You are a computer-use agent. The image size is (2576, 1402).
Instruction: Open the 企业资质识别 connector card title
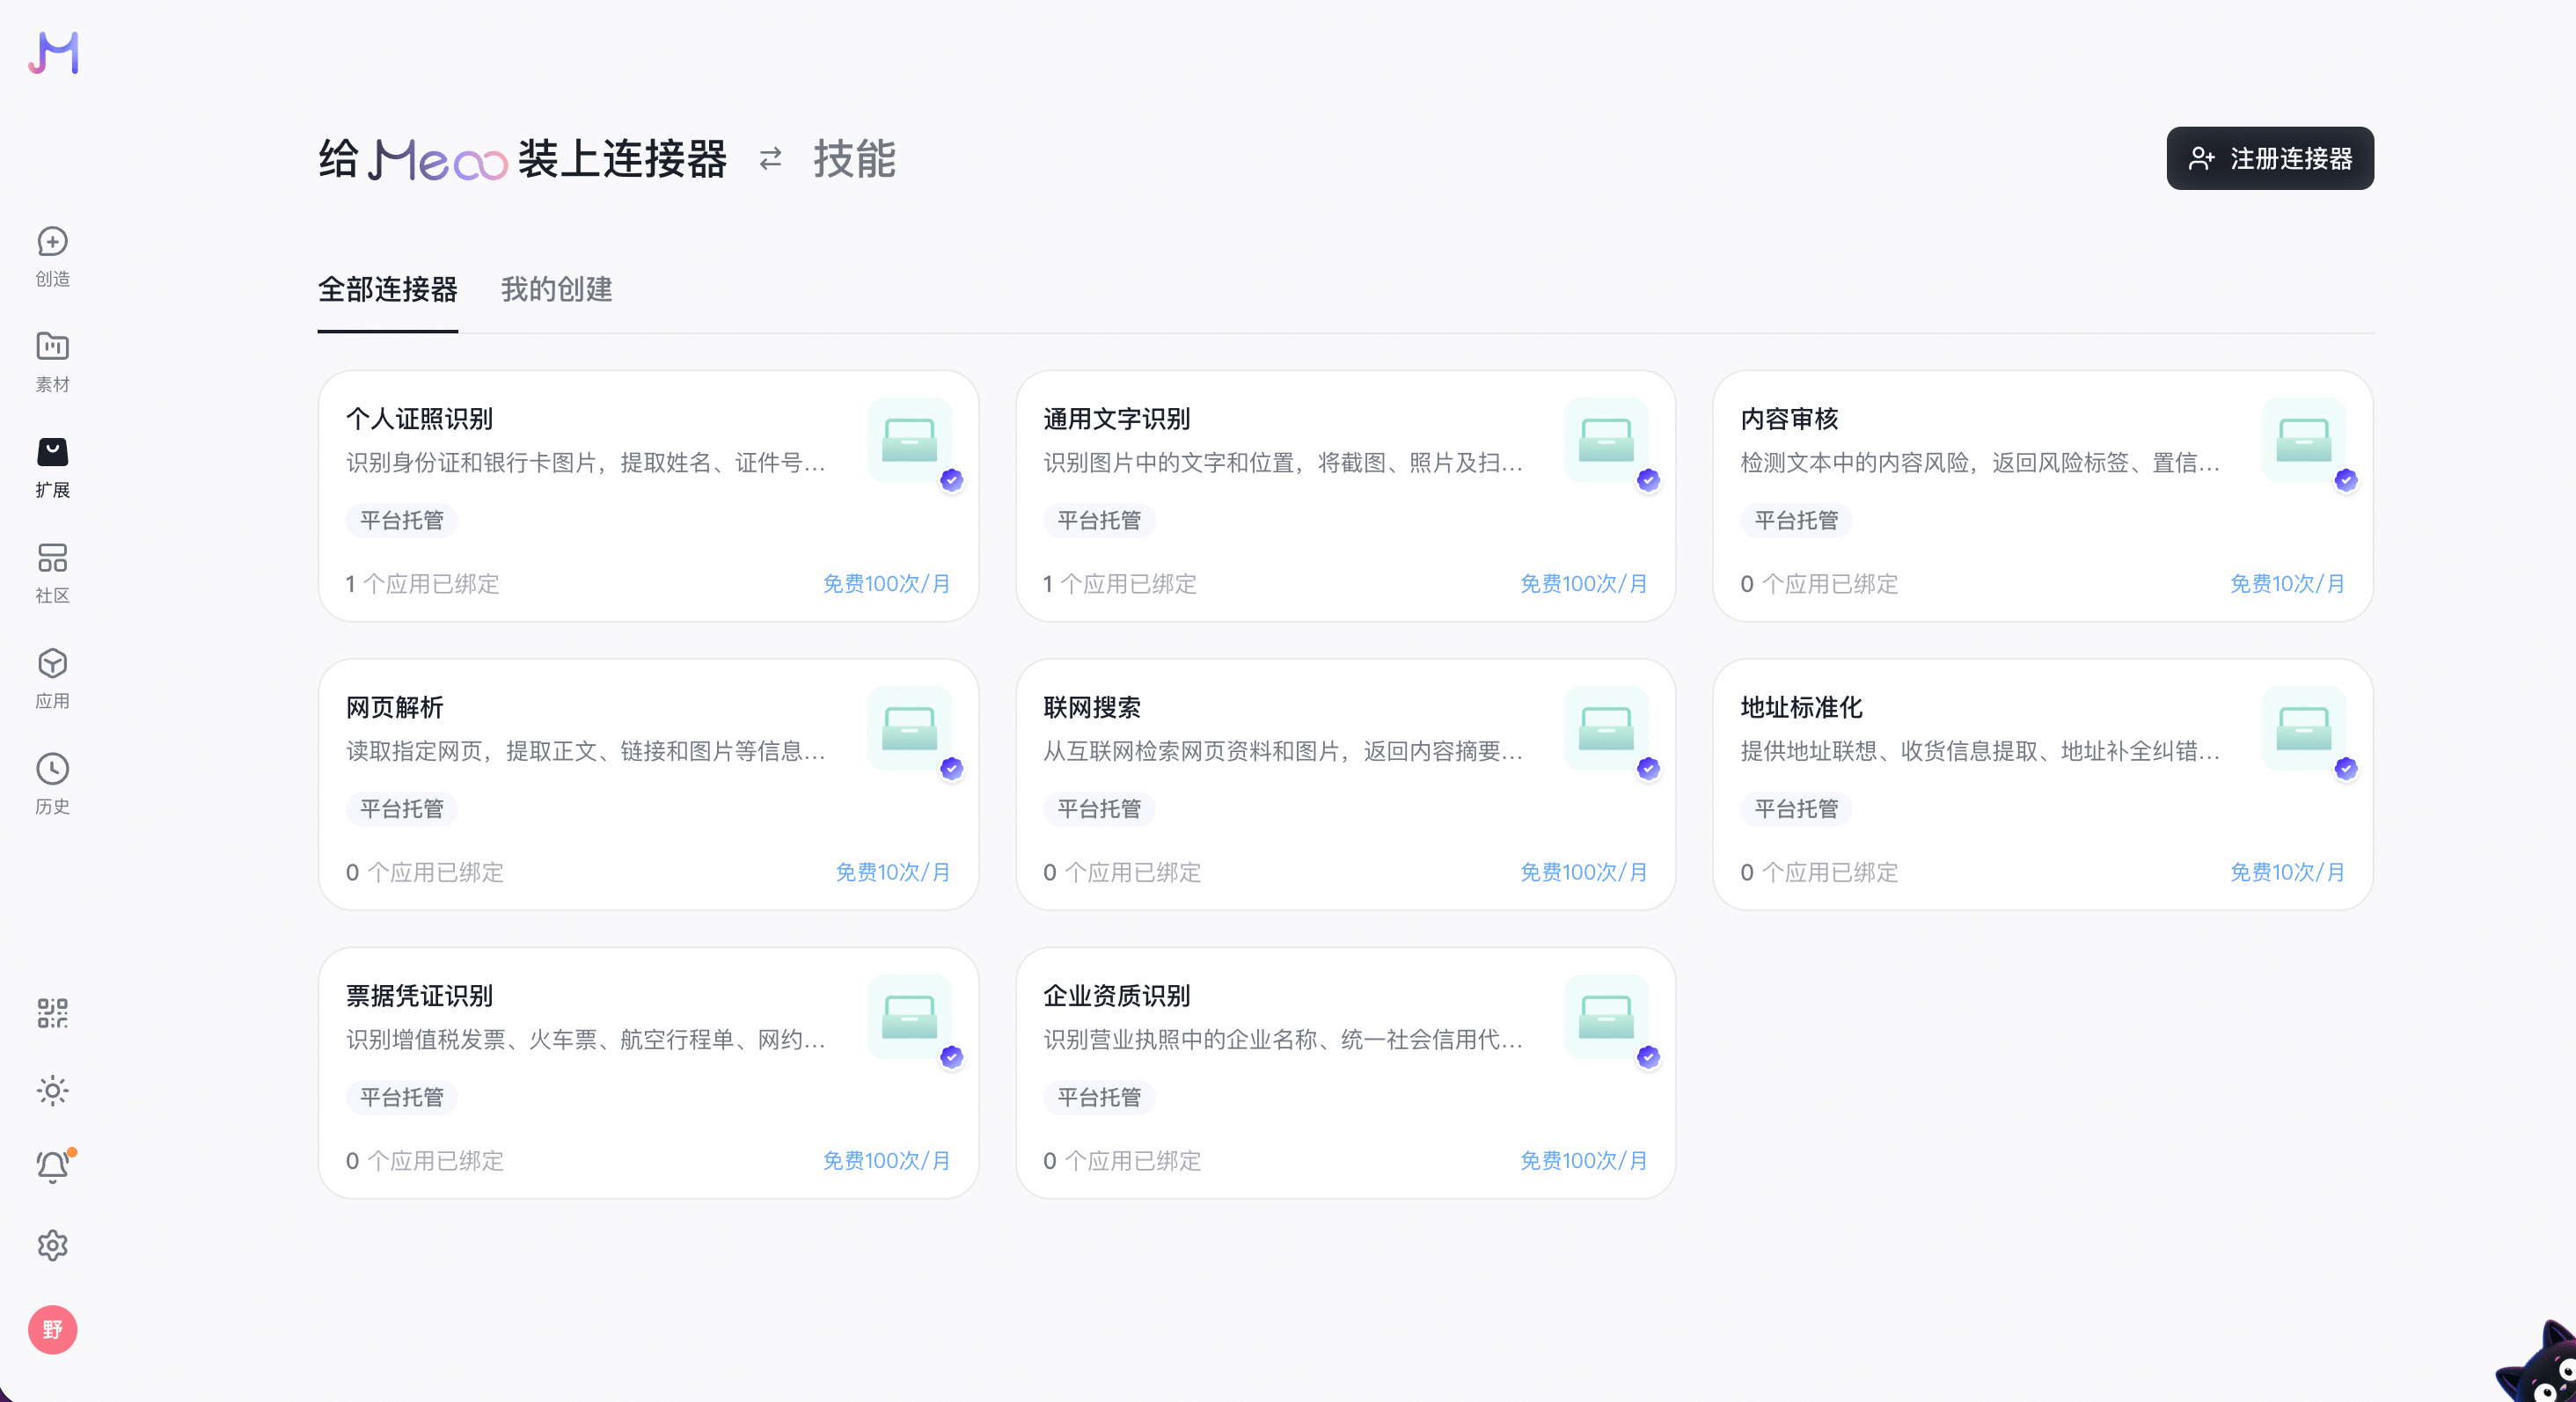1117,996
